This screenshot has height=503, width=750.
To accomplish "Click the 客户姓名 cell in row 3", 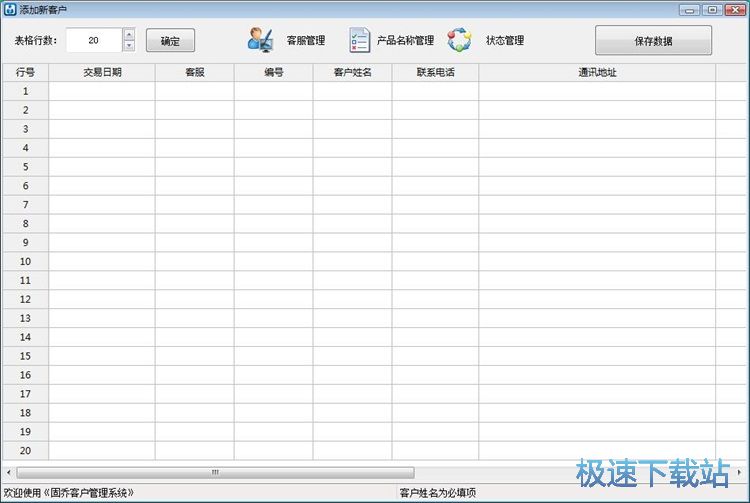I will tap(353, 129).
